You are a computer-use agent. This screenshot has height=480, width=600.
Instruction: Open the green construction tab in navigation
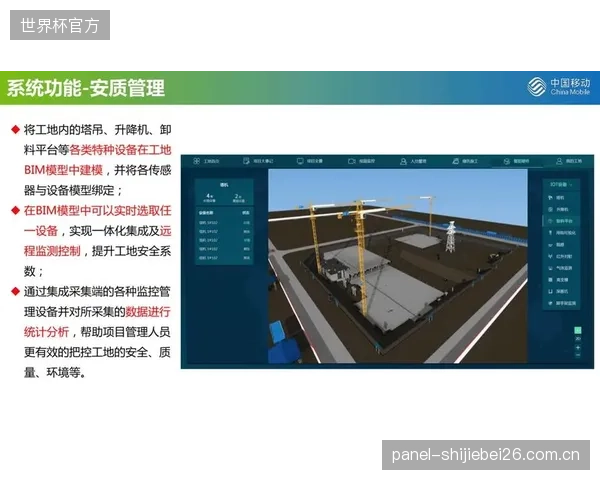465,162
